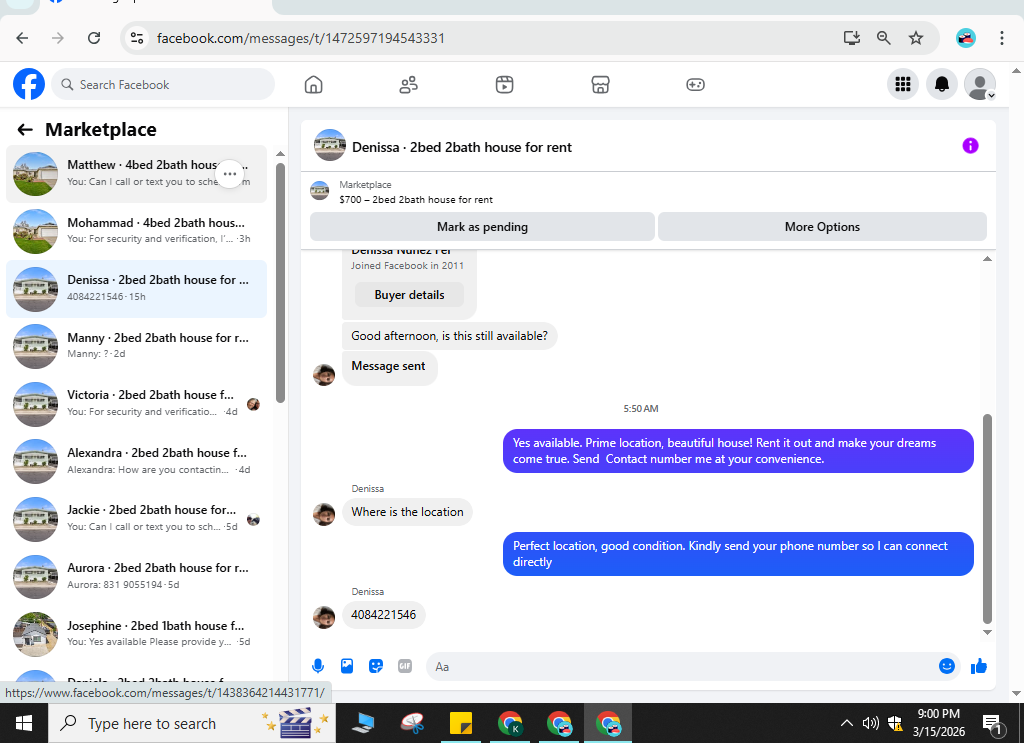Reload the browser page
This screenshot has height=743, width=1024.
pos(94,38)
